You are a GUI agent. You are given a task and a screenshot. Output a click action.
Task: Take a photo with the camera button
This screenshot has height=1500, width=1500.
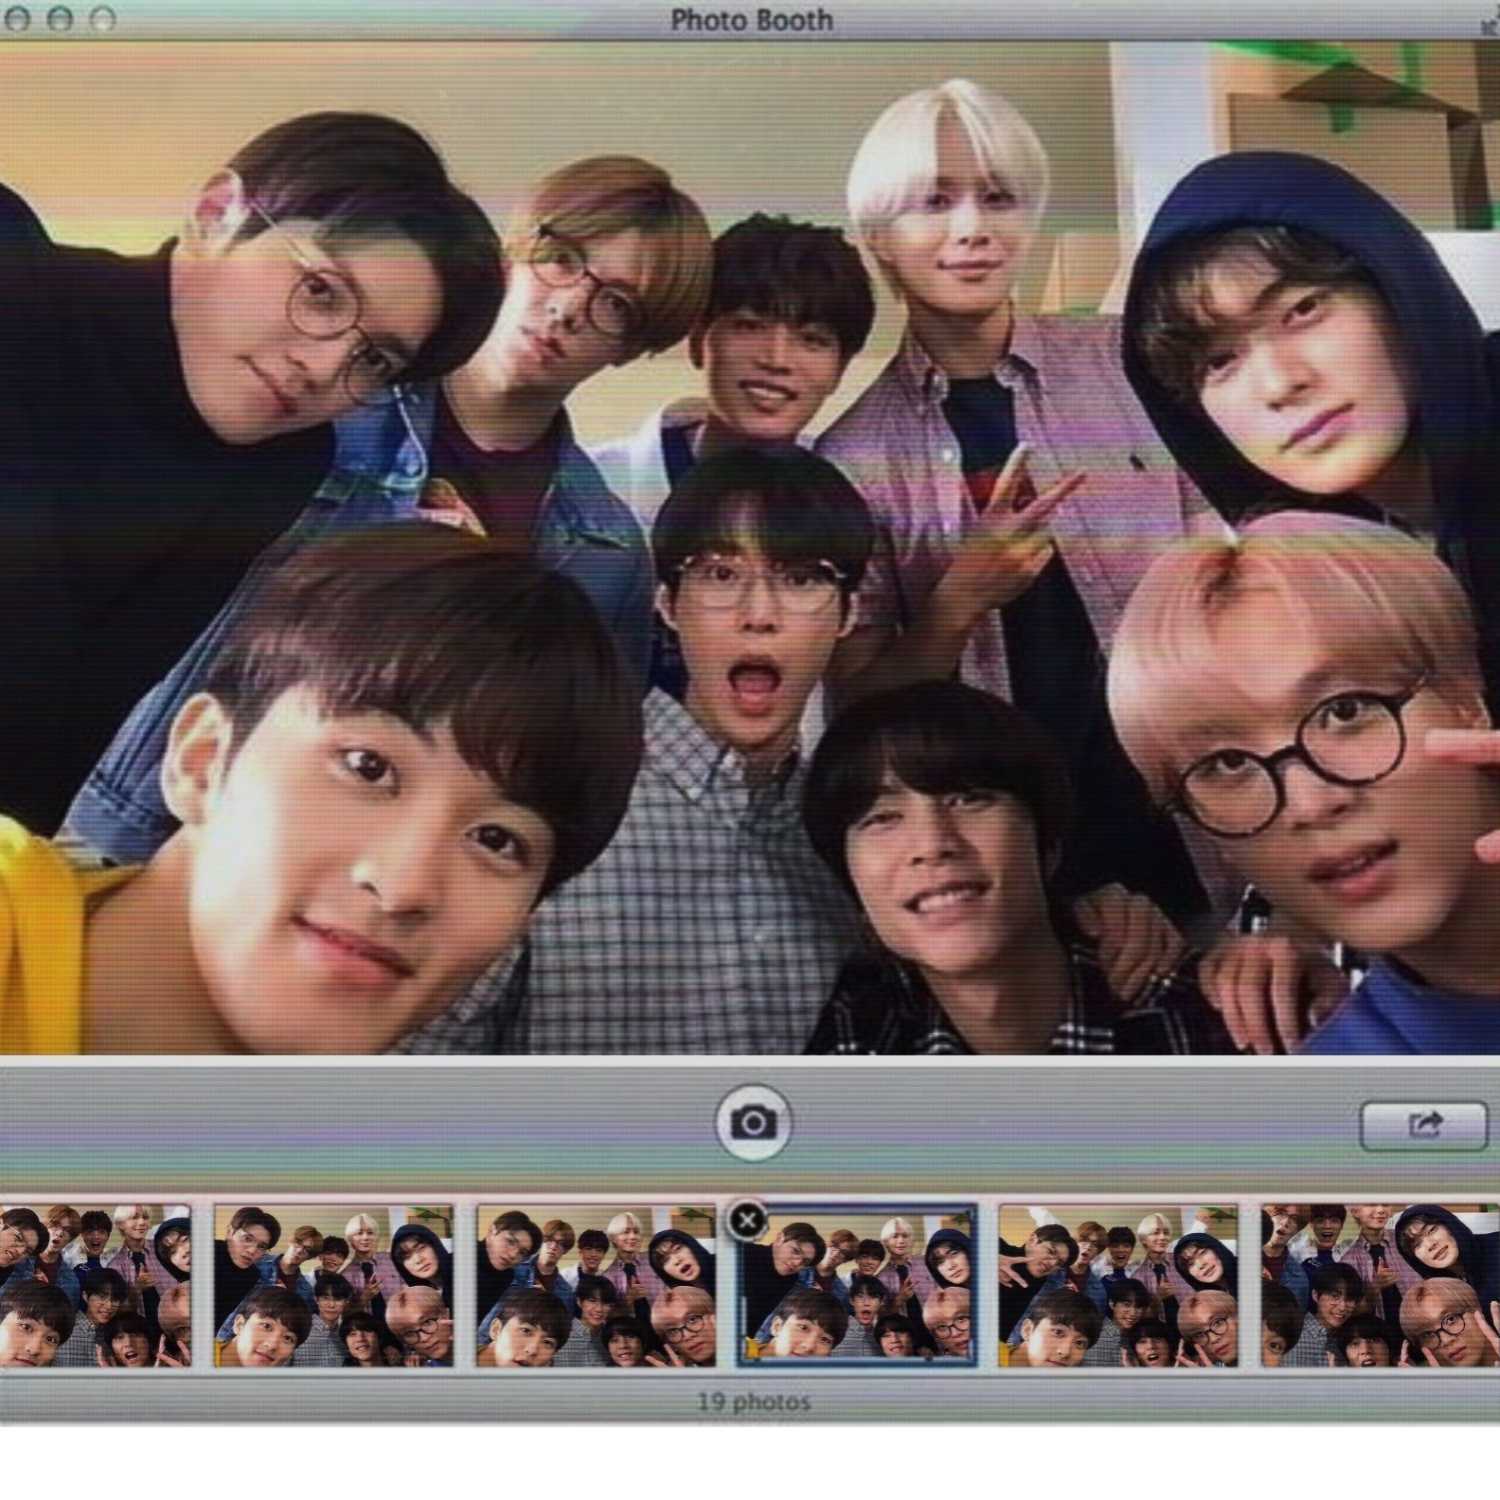point(753,1122)
